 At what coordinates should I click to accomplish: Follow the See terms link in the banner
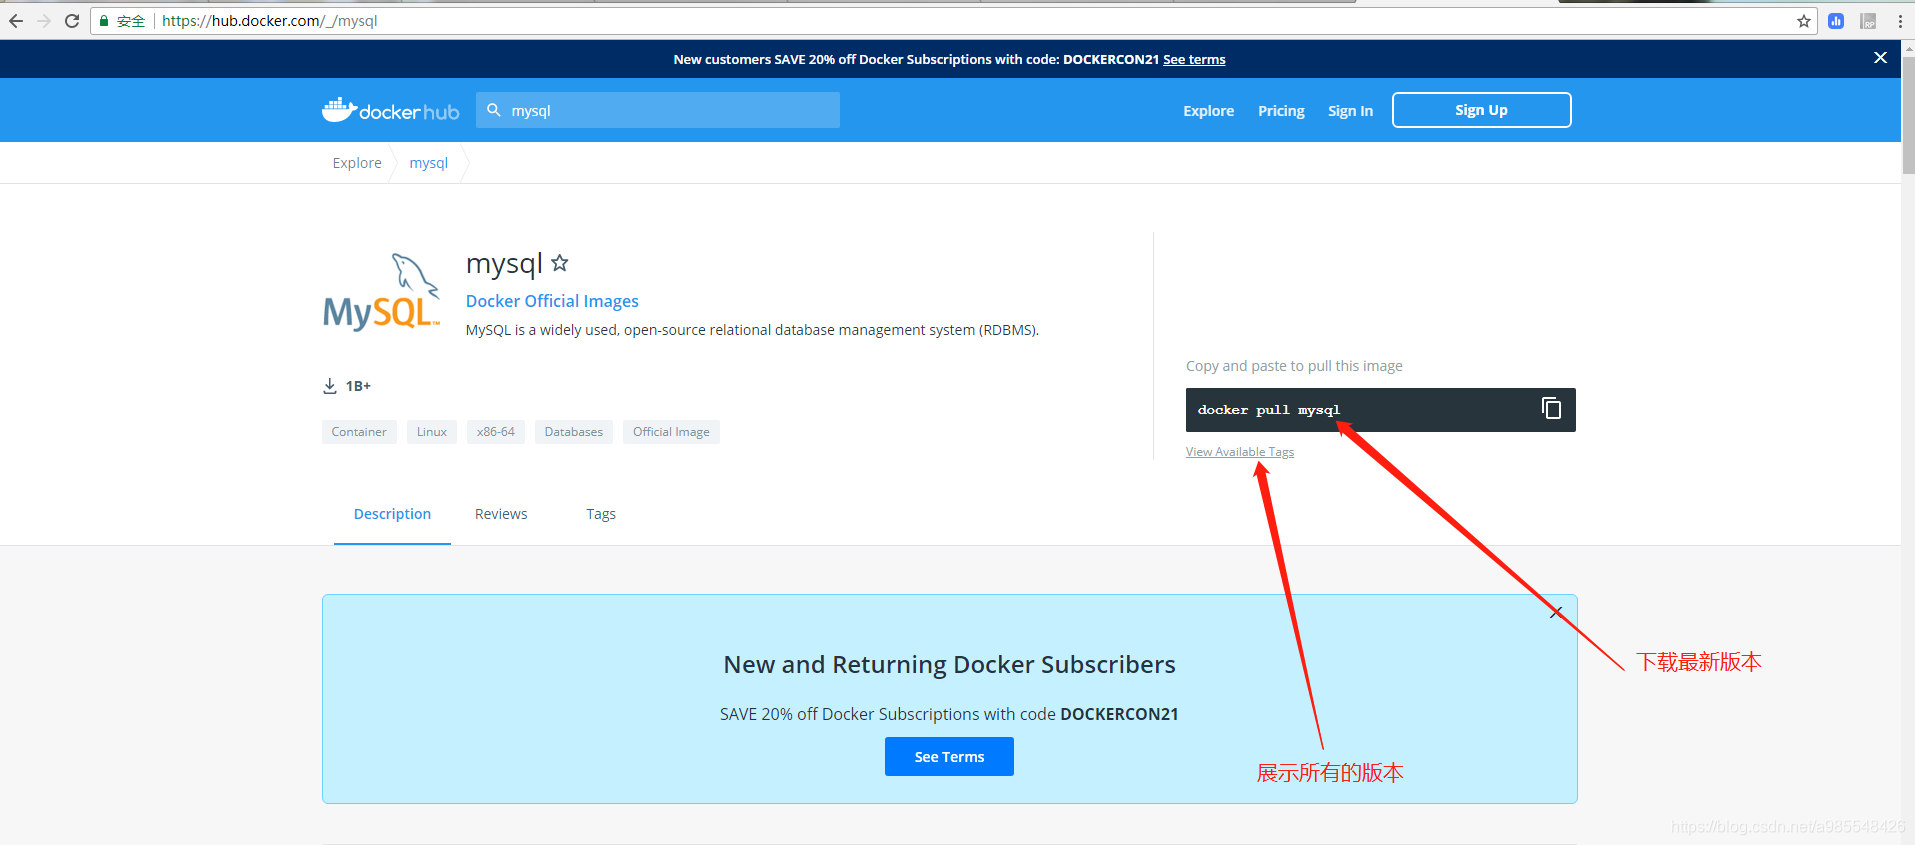click(x=1194, y=59)
